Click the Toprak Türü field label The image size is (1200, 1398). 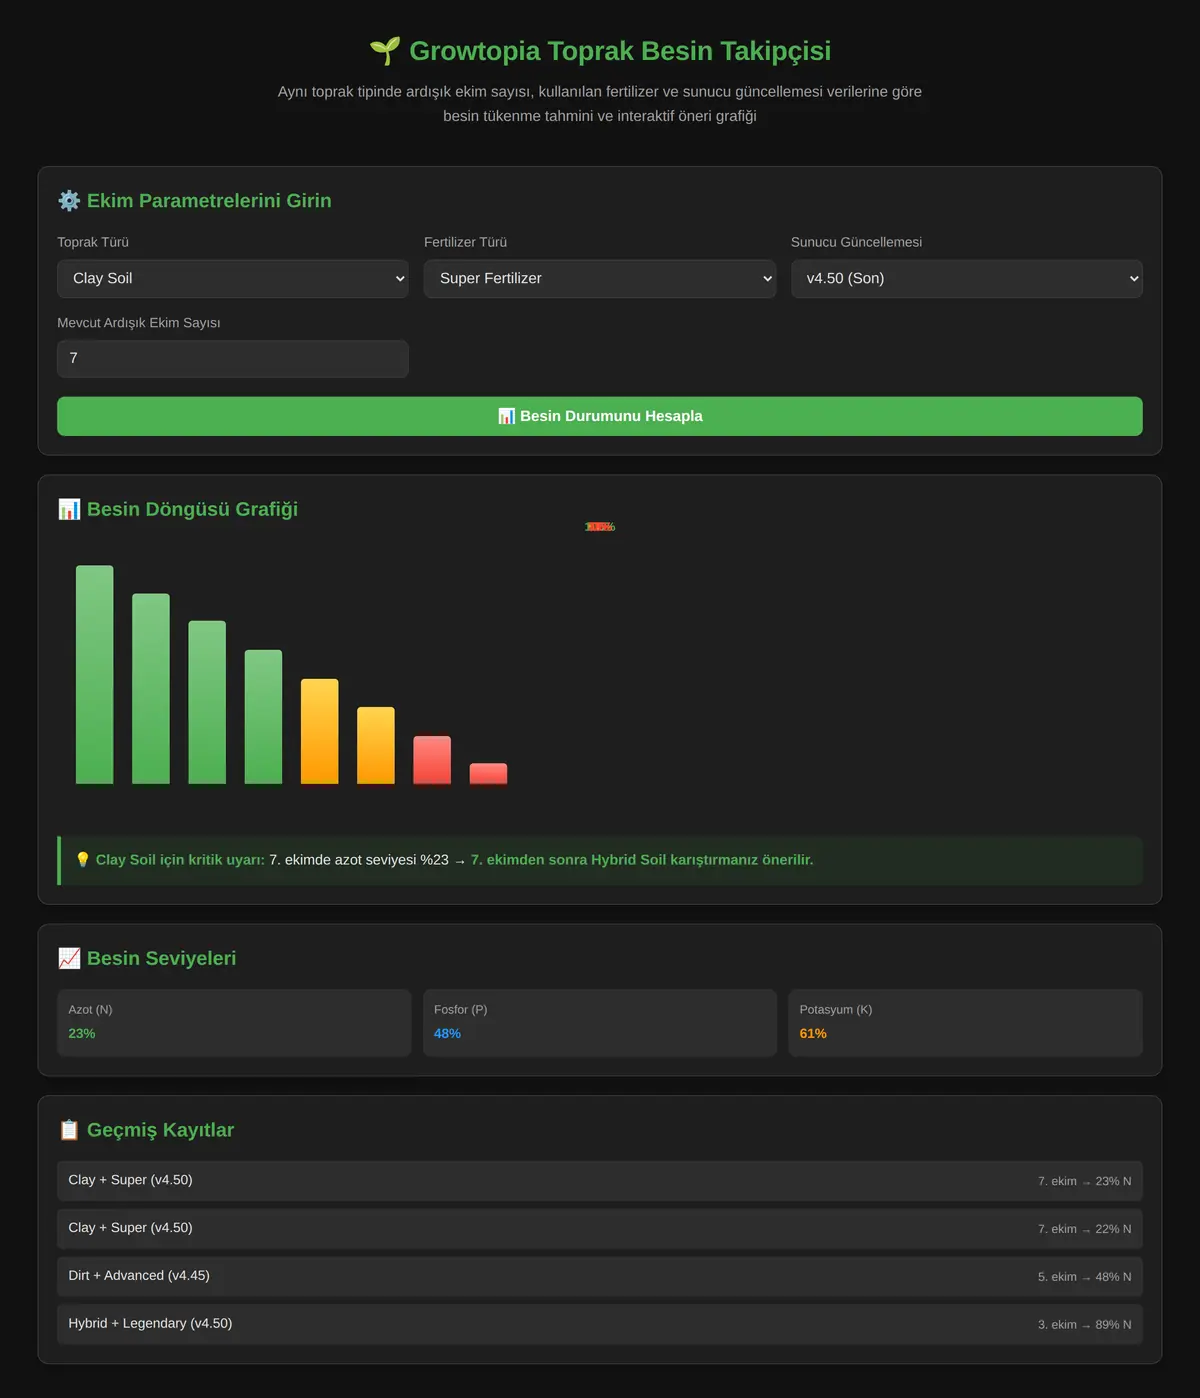[x=93, y=242]
